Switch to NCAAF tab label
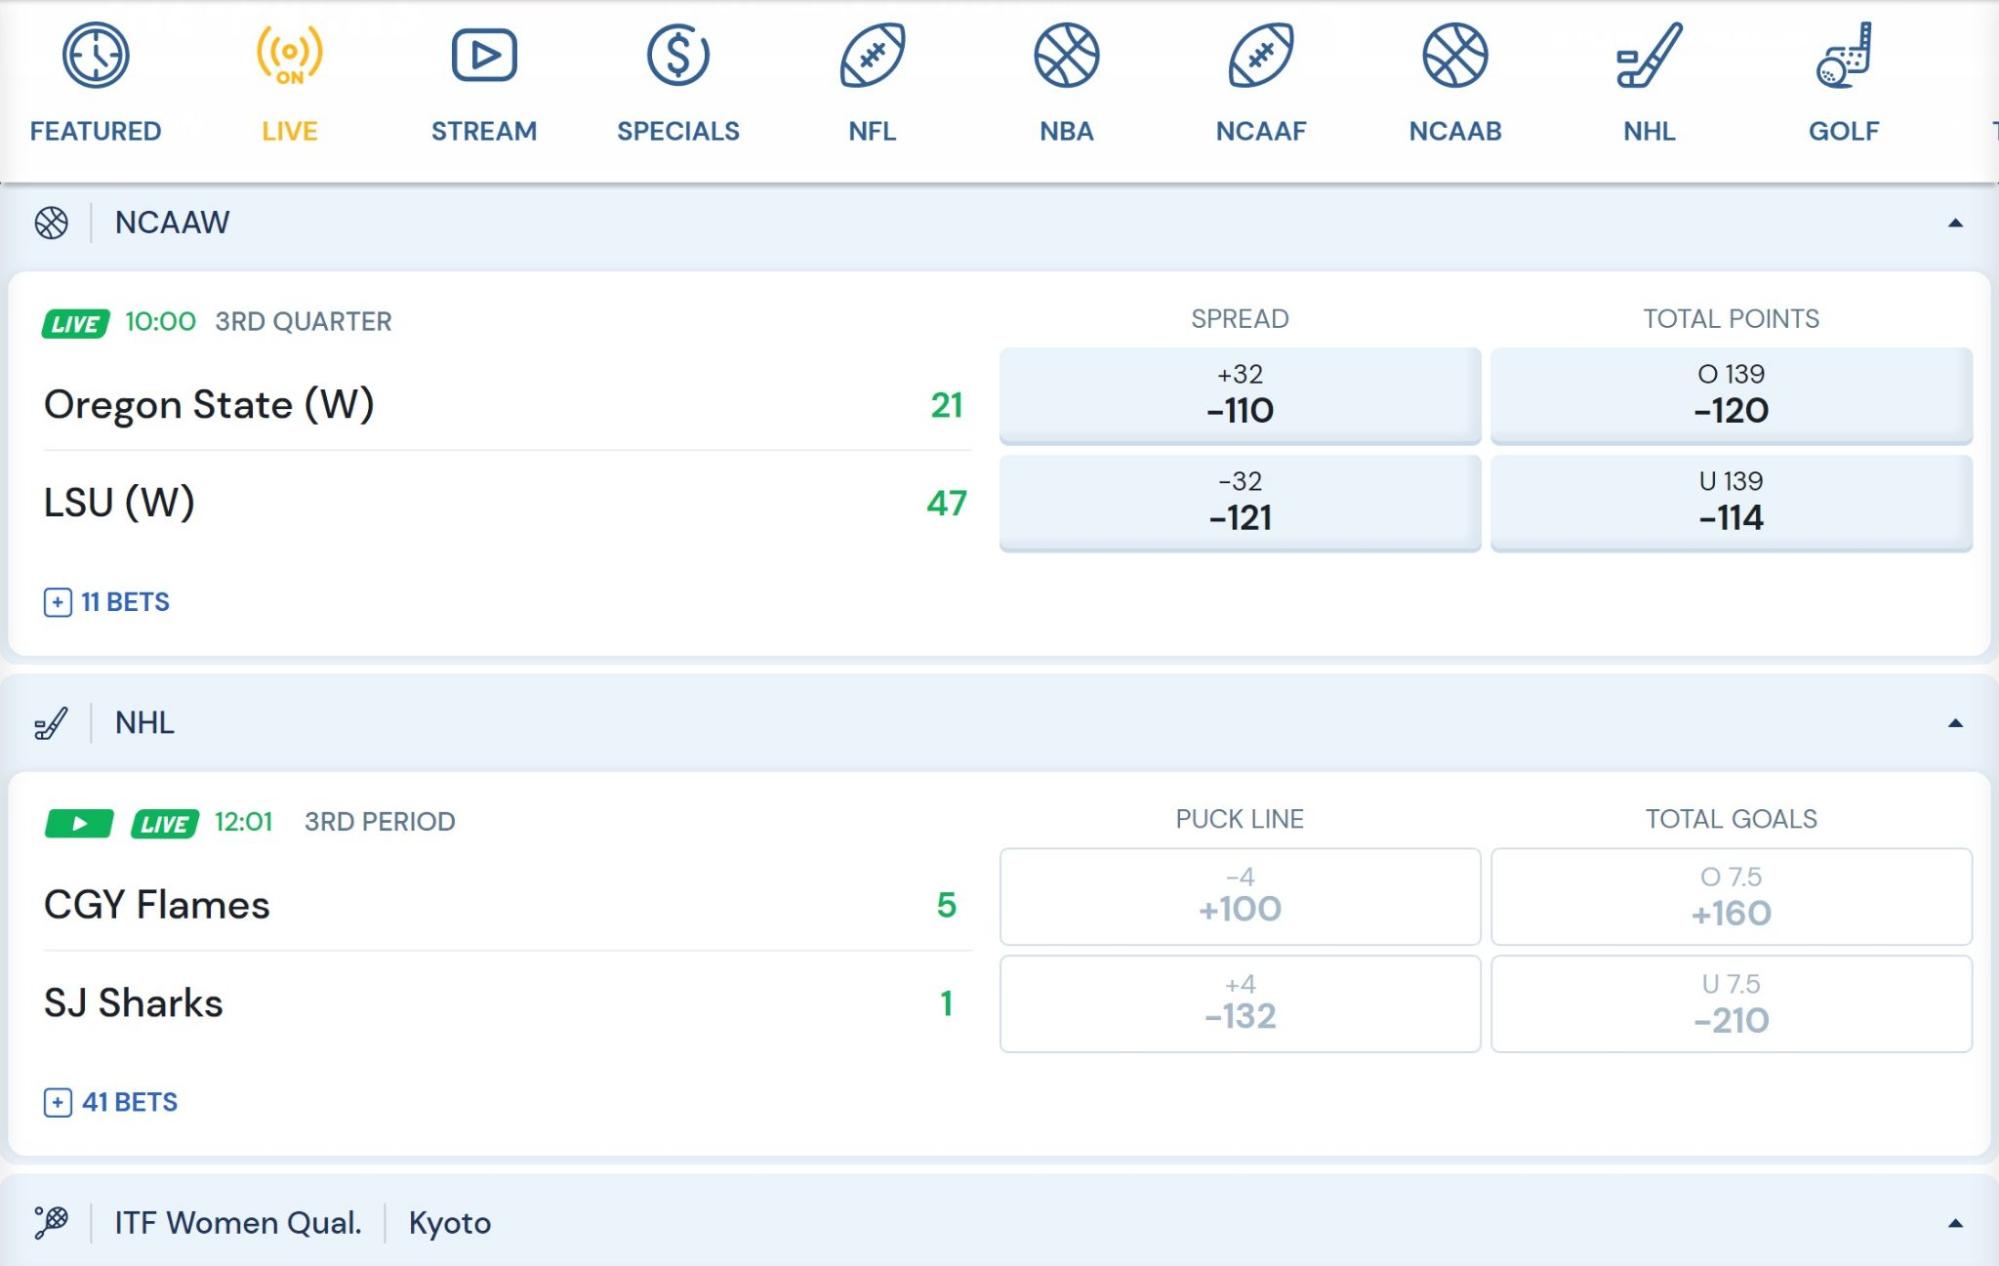Screen dimensions: 1999x1266 pos(1261,131)
